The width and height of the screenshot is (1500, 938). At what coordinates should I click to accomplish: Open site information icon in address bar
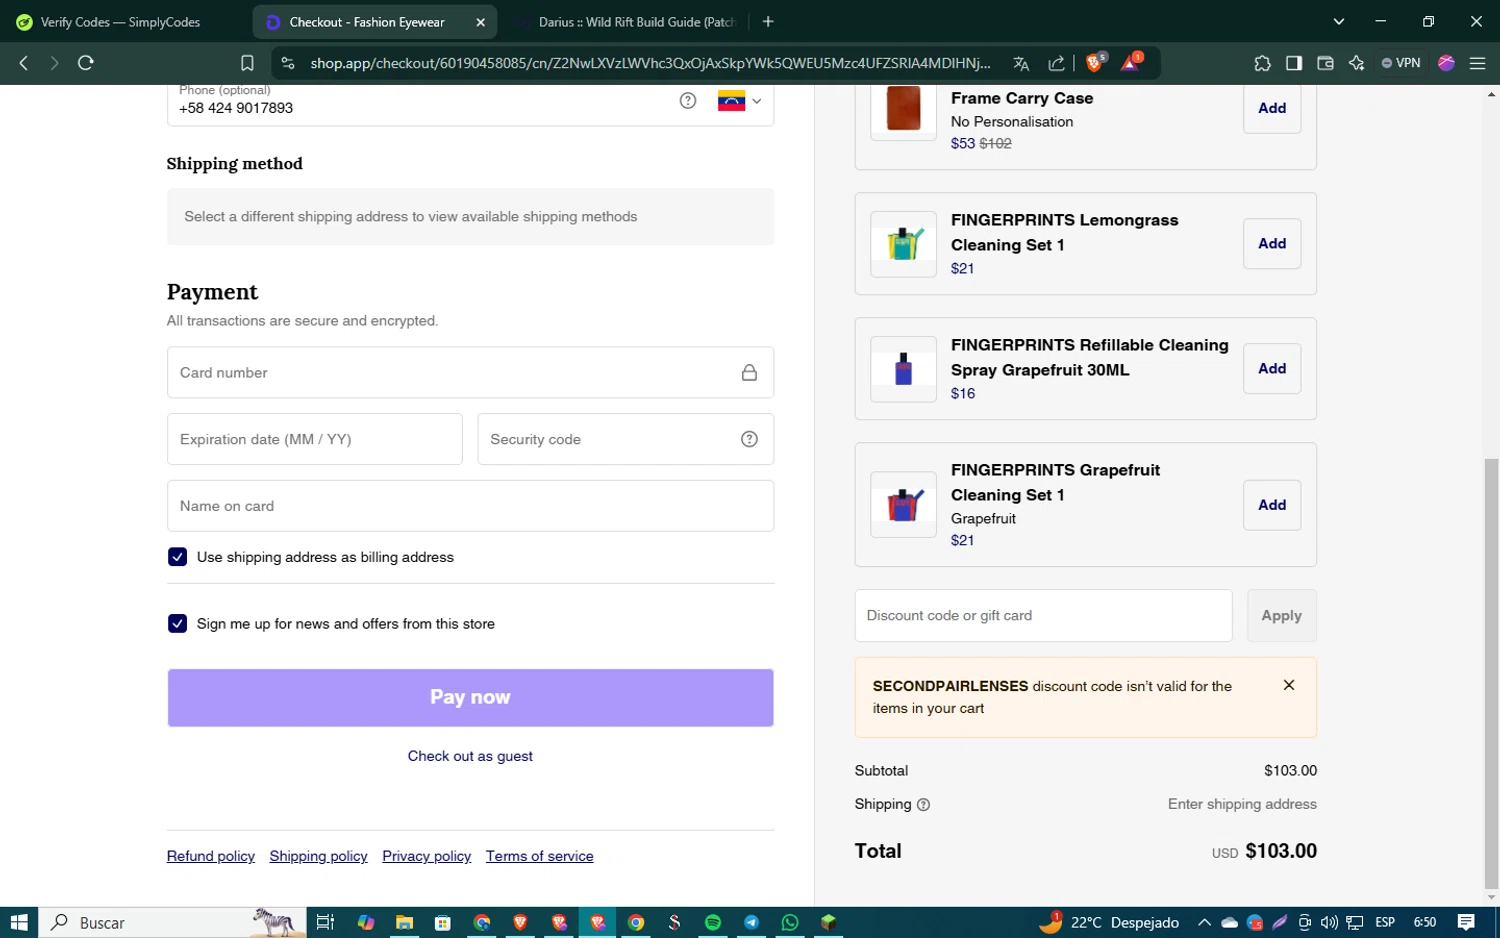click(x=288, y=63)
